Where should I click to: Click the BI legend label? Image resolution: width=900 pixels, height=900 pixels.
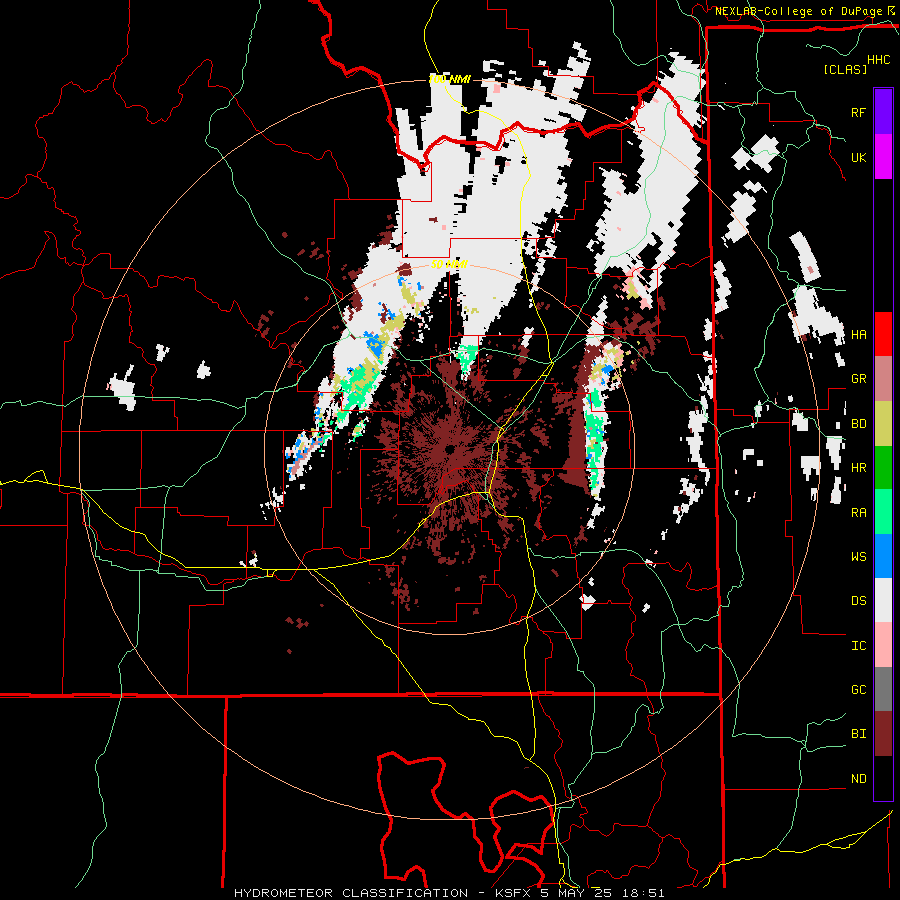[x=858, y=734]
